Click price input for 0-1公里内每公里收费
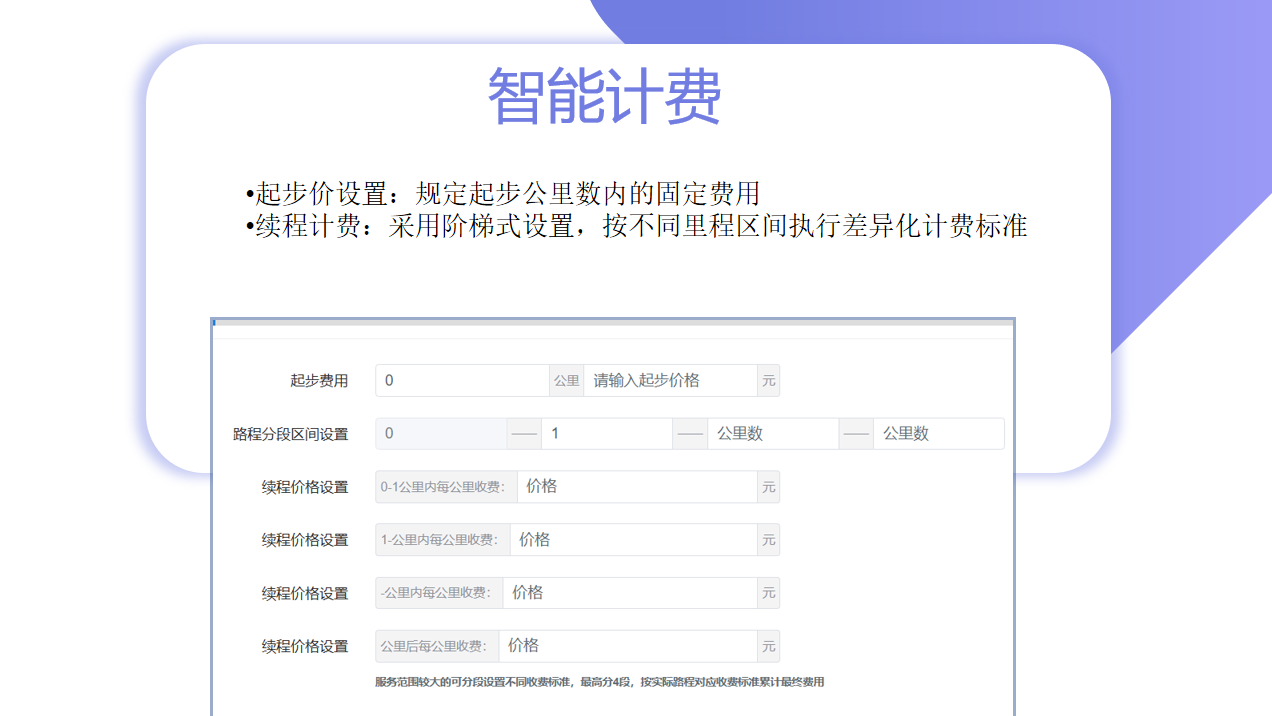Screen dimensions: 1272x716 coord(637,487)
